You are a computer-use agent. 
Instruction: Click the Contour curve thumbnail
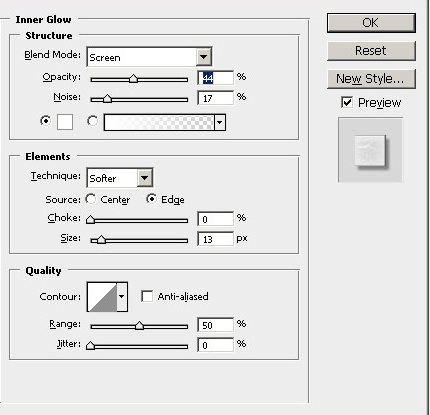[102, 297]
